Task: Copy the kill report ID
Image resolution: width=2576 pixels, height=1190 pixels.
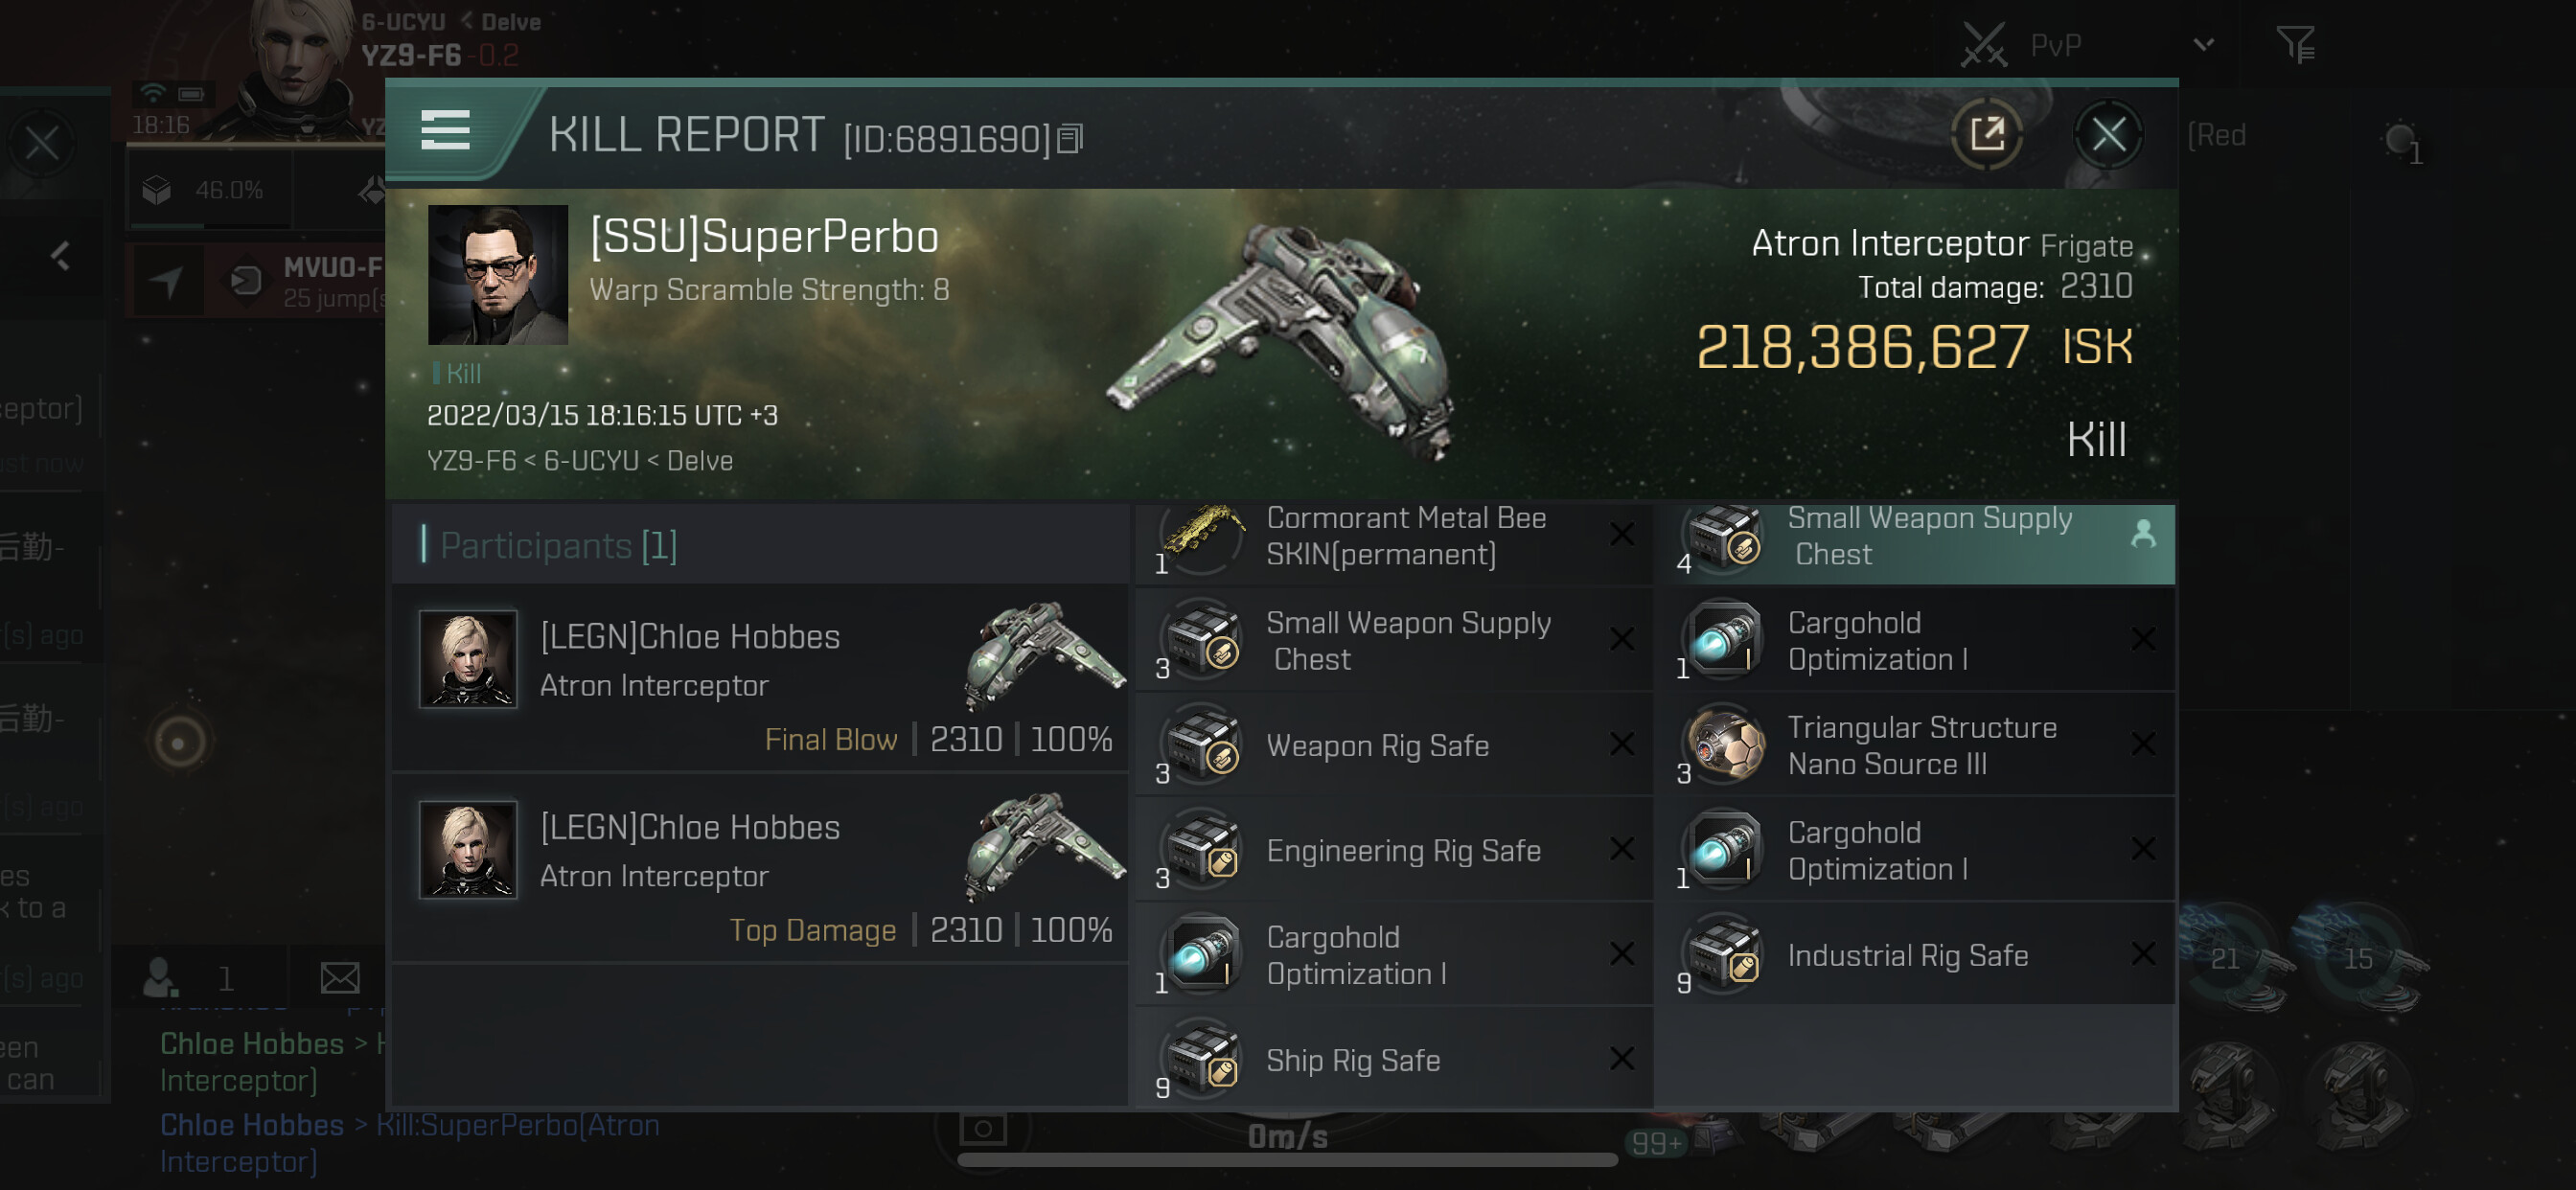Action: coord(1070,139)
